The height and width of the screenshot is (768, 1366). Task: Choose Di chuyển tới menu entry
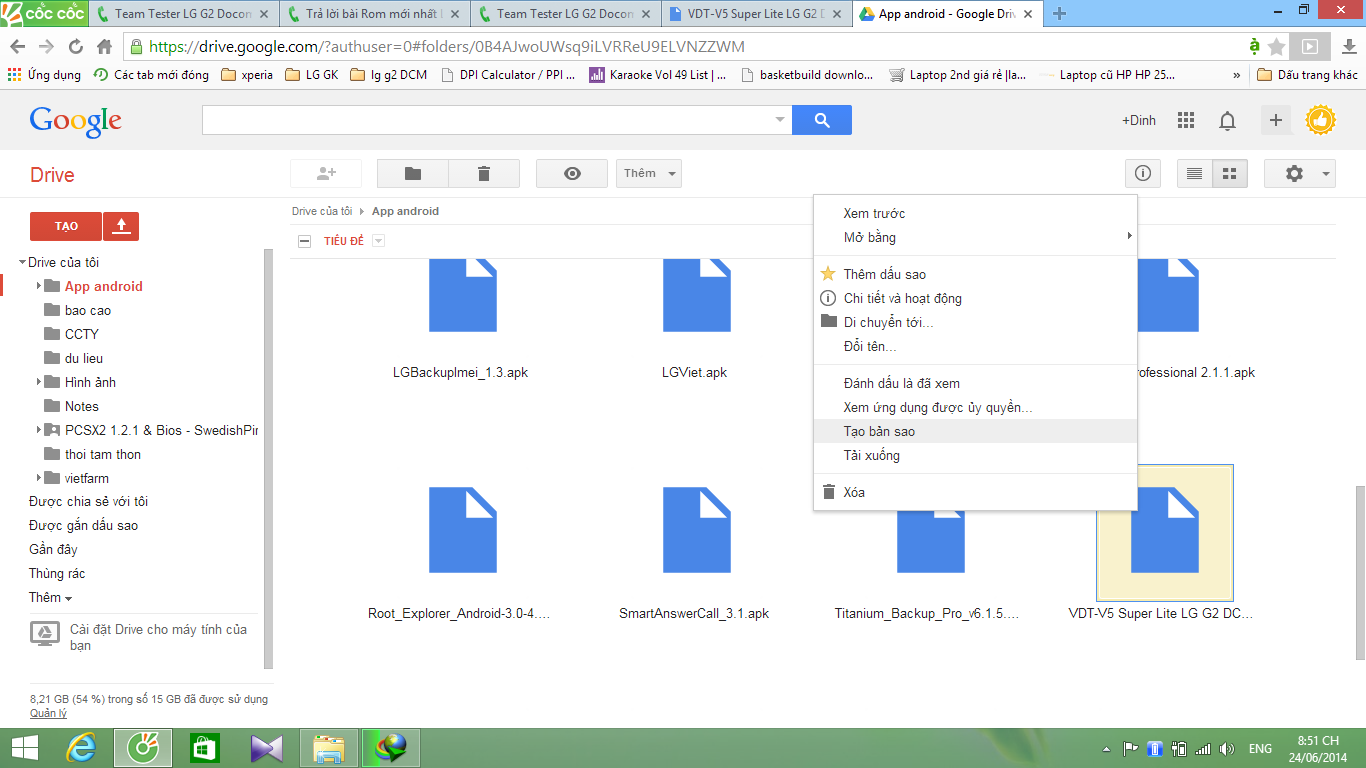(x=975, y=322)
